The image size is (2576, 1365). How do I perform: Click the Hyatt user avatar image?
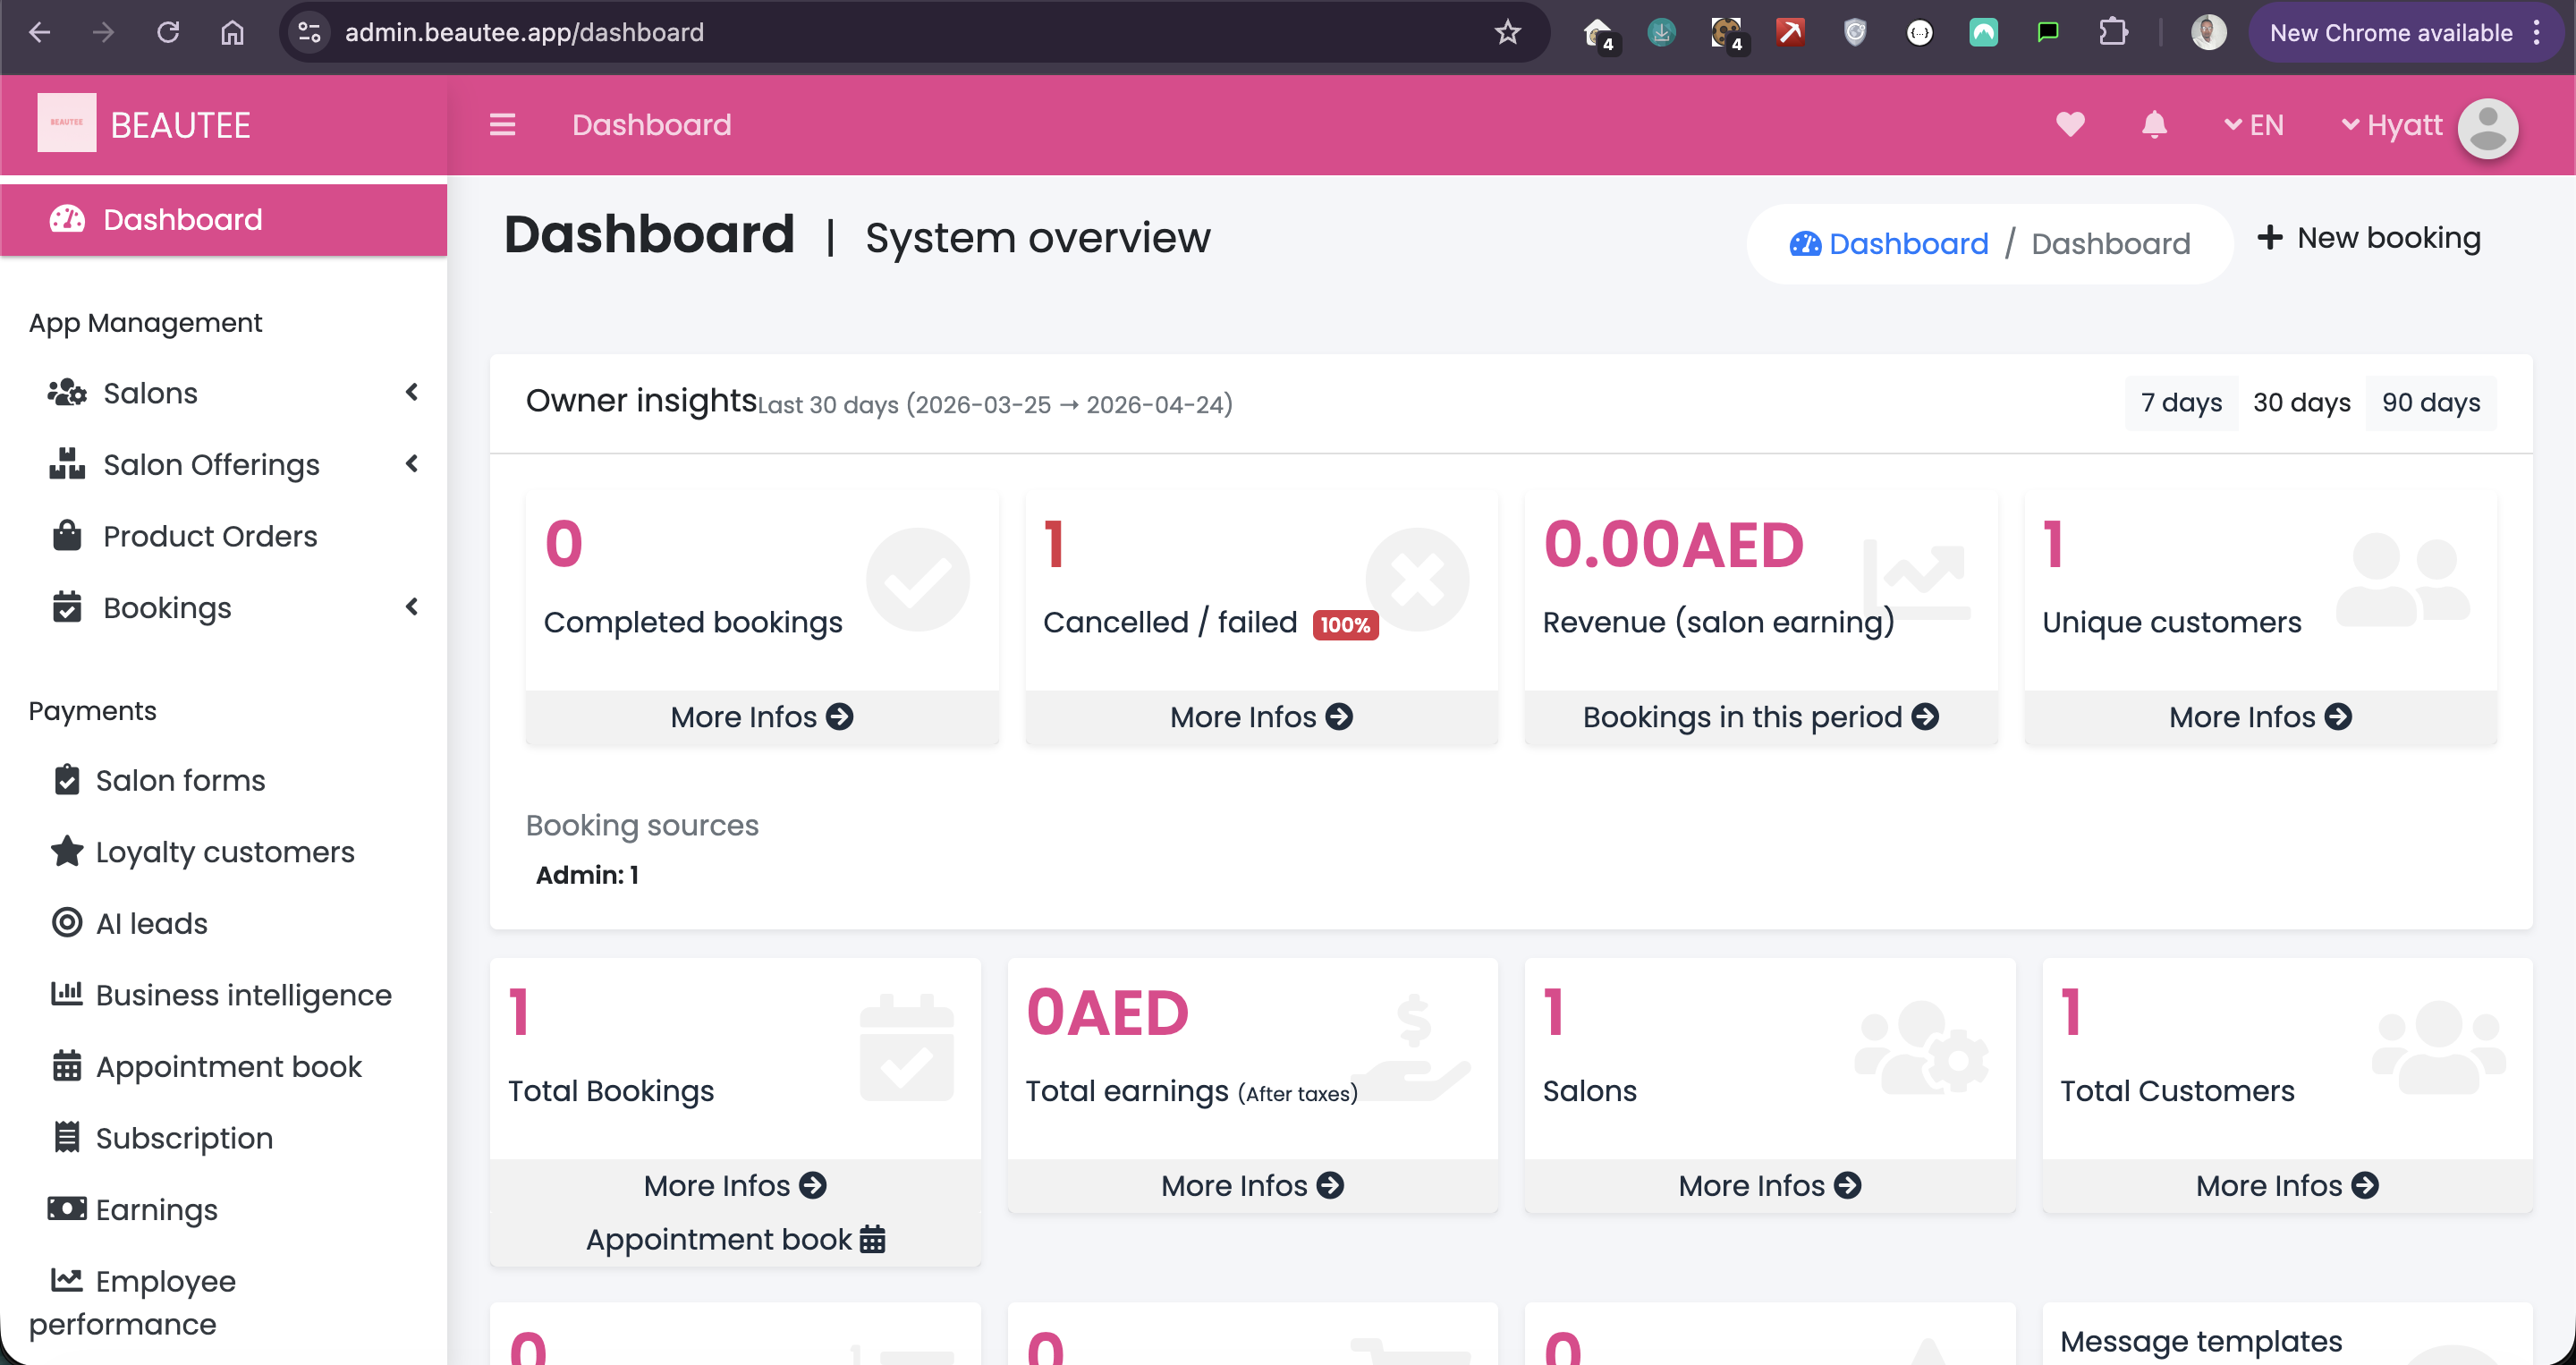tap(2487, 127)
